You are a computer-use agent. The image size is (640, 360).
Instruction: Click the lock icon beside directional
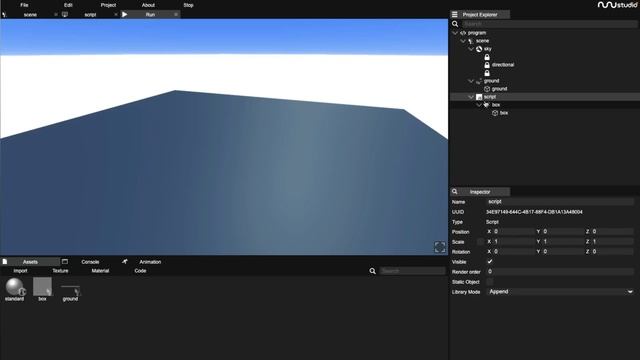pos(487,65)
